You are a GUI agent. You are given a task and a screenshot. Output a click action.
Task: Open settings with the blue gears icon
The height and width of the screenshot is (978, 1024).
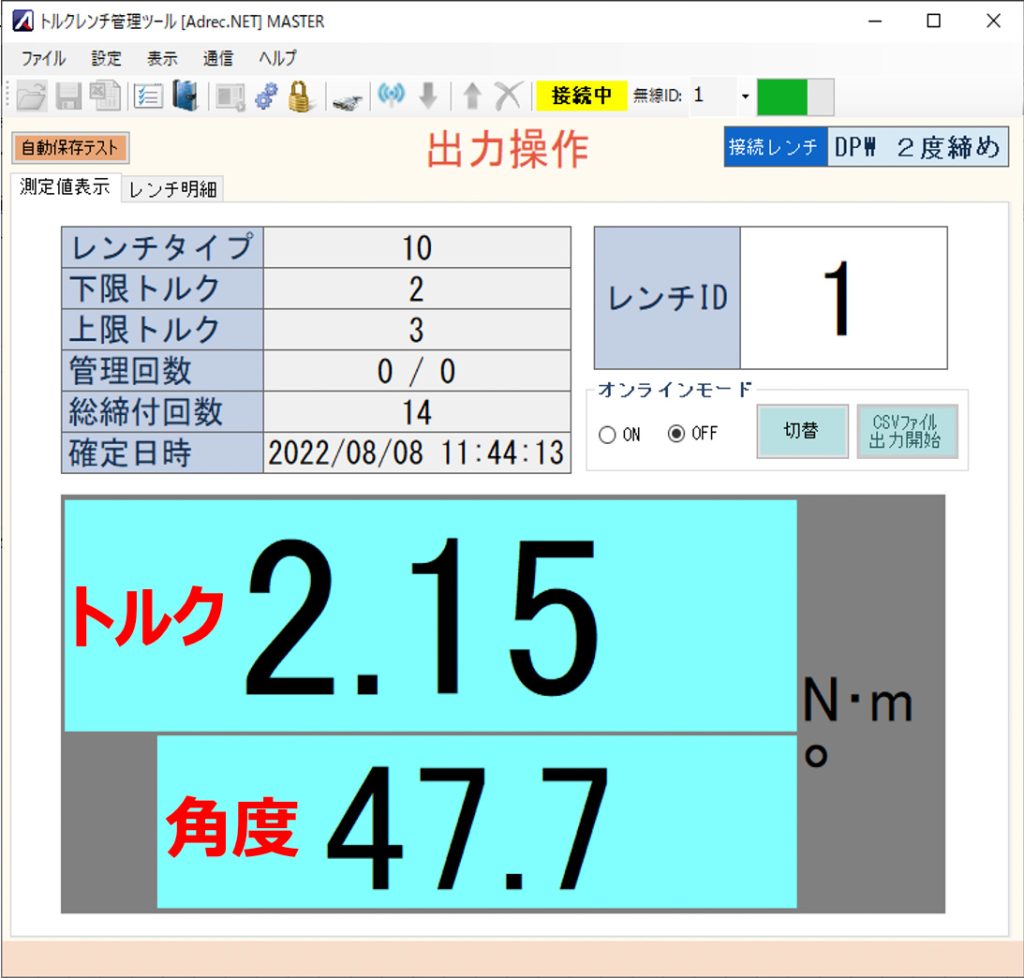click(x=265, y=96)
